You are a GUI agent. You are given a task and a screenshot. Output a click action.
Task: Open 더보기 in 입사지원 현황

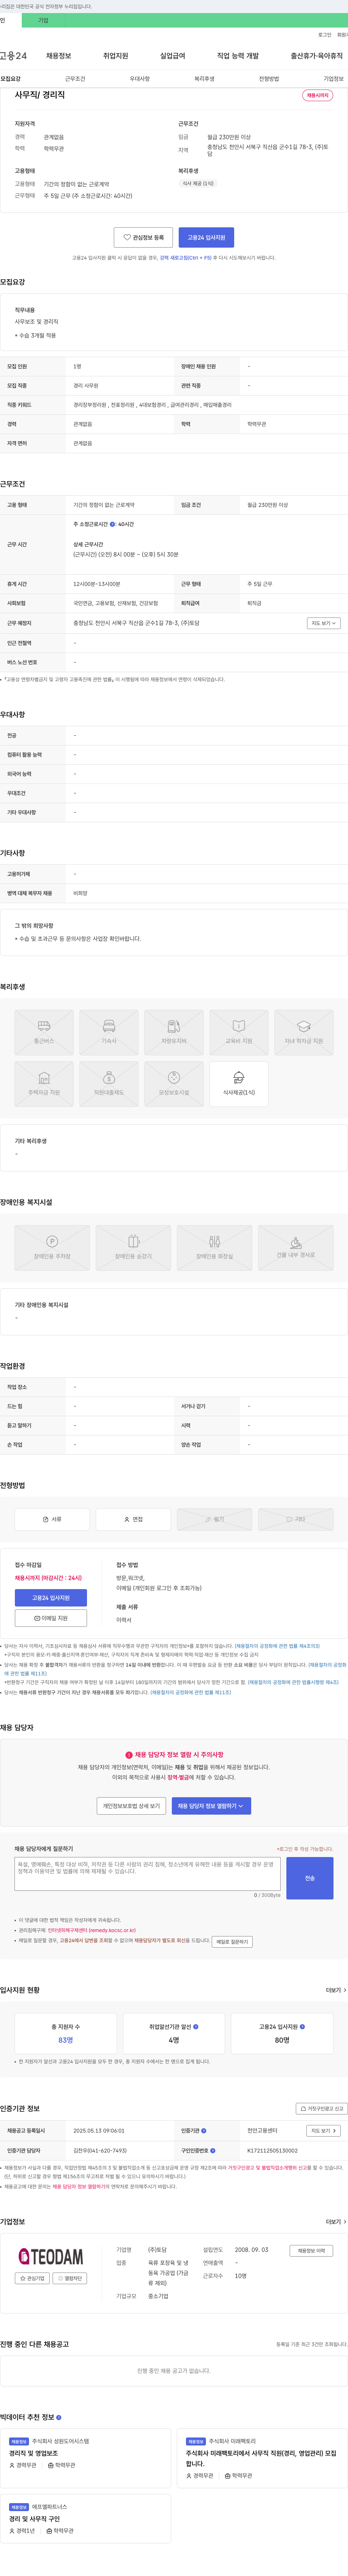tap(336, 1990)
